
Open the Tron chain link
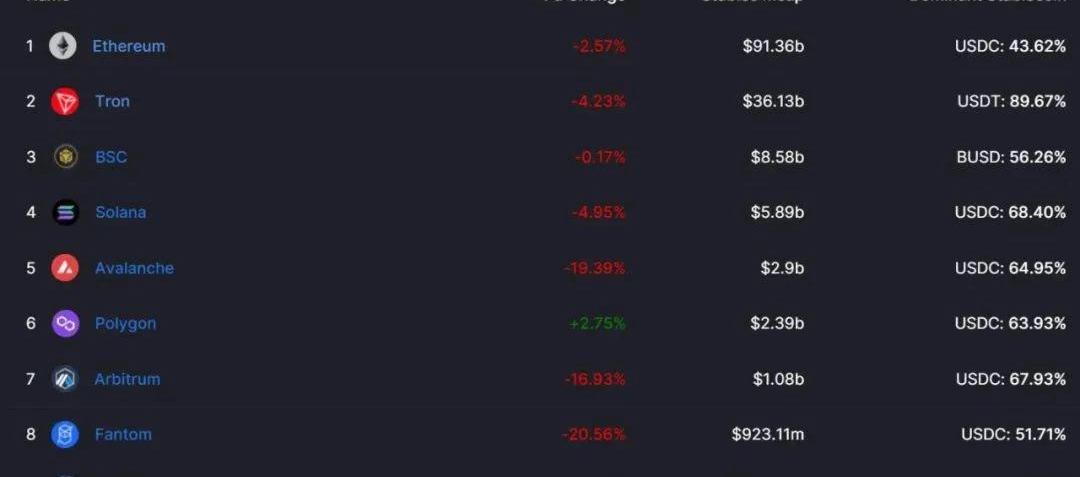pos(112,101)
